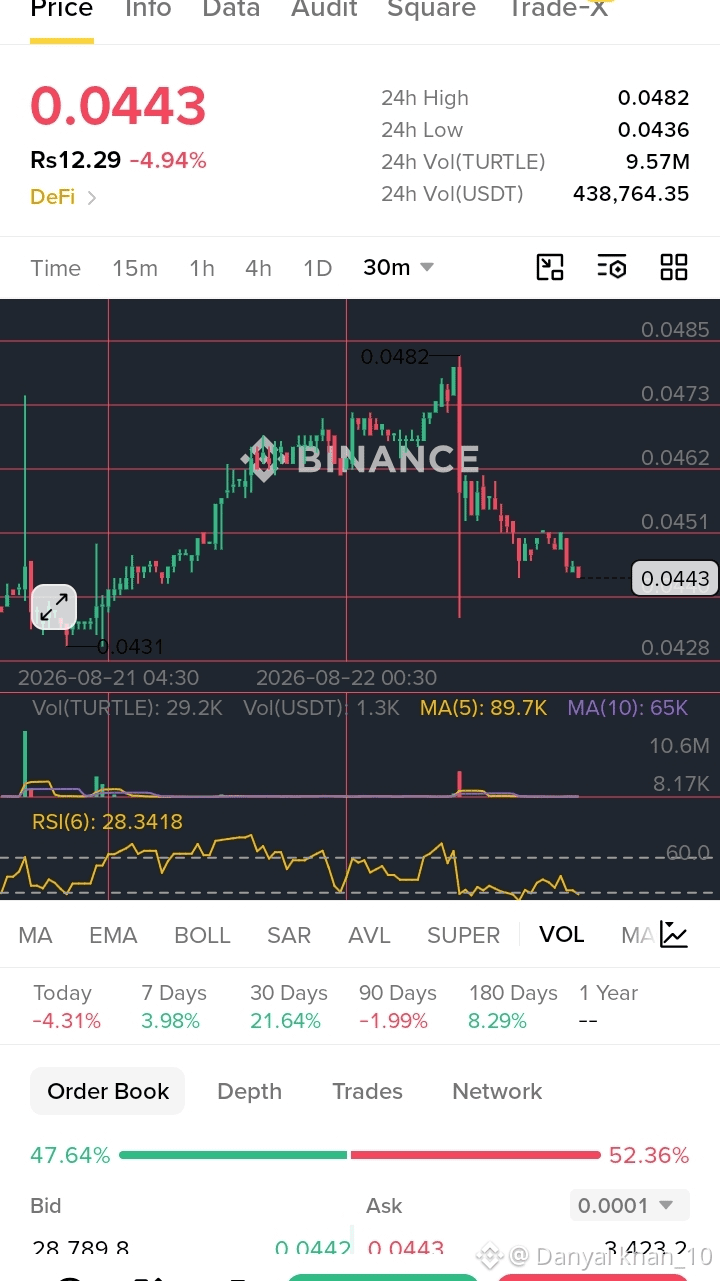
Task: Click the large 0.0443 last price
Action: point(118,106)
